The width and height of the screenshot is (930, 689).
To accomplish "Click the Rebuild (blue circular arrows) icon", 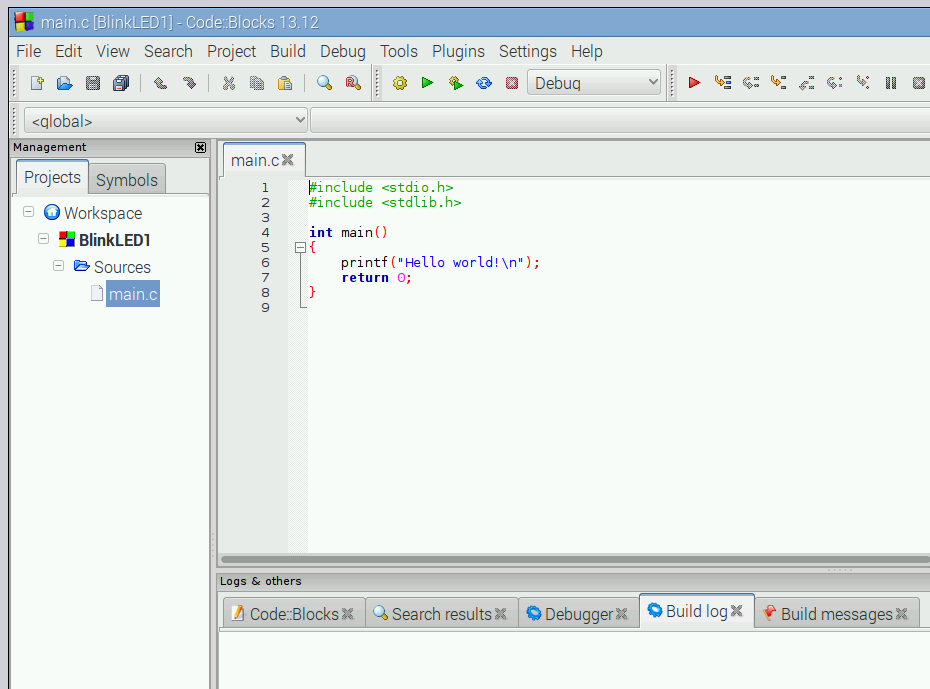I will [x=484, y=82].
